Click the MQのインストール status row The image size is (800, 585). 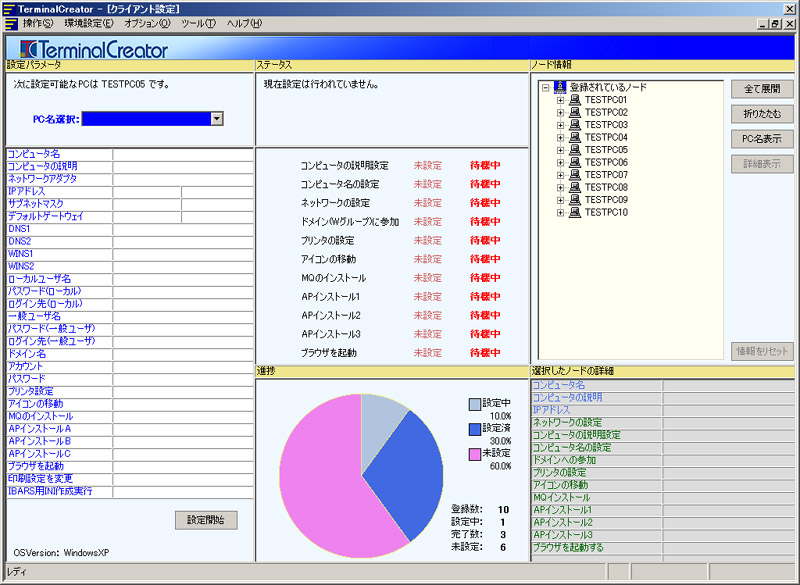click(x=401, y=278)
